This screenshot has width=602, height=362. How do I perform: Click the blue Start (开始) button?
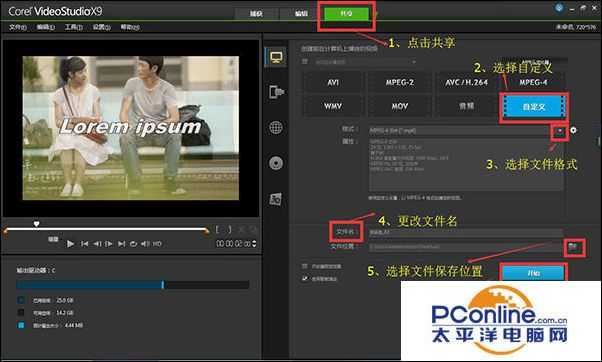[534, 273]
